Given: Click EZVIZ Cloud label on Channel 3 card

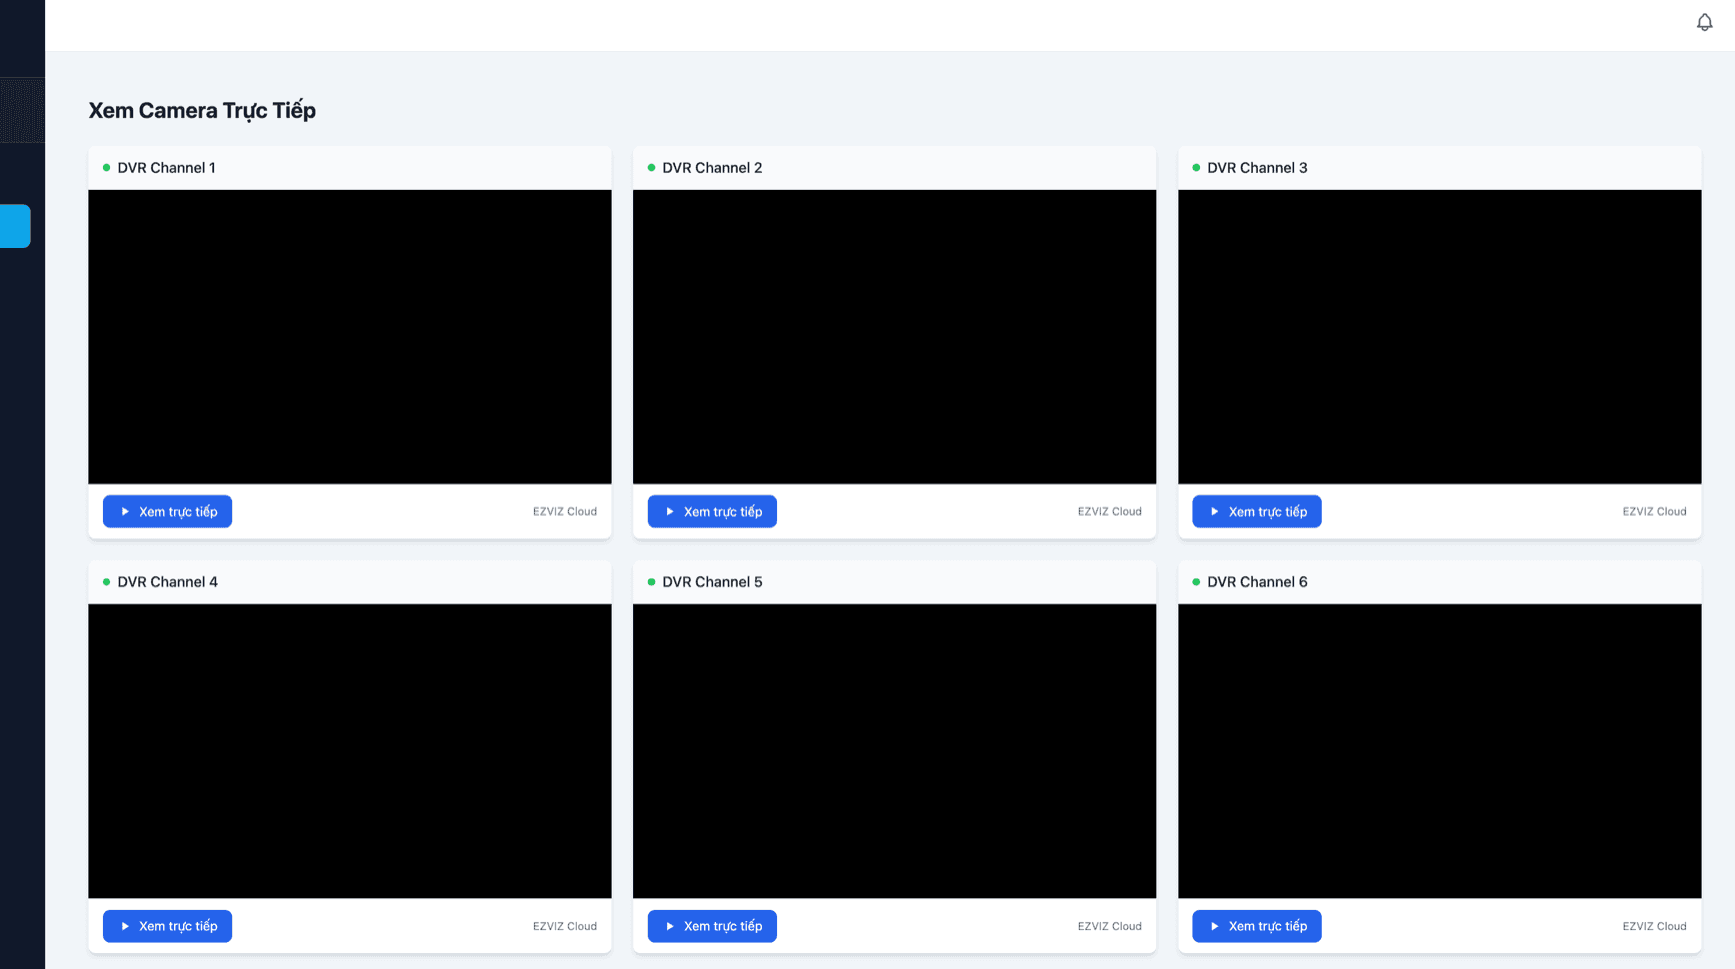Looking at the screenshot, I should [x=1654, y=512].
